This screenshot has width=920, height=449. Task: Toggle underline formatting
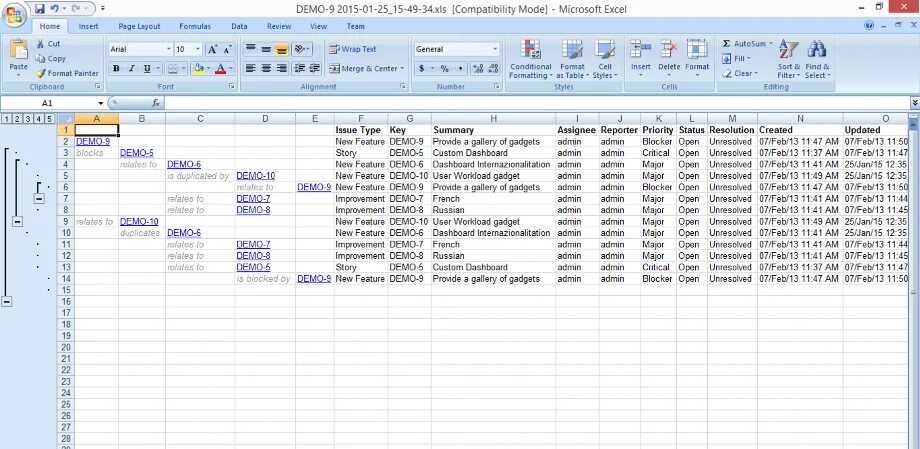click(x=146, y=69)
